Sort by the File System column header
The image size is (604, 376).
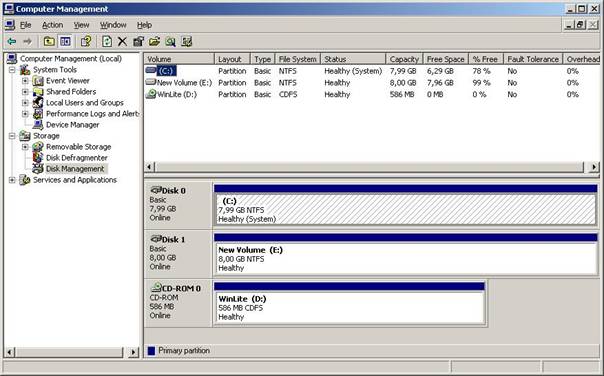(x=297, y=59)
